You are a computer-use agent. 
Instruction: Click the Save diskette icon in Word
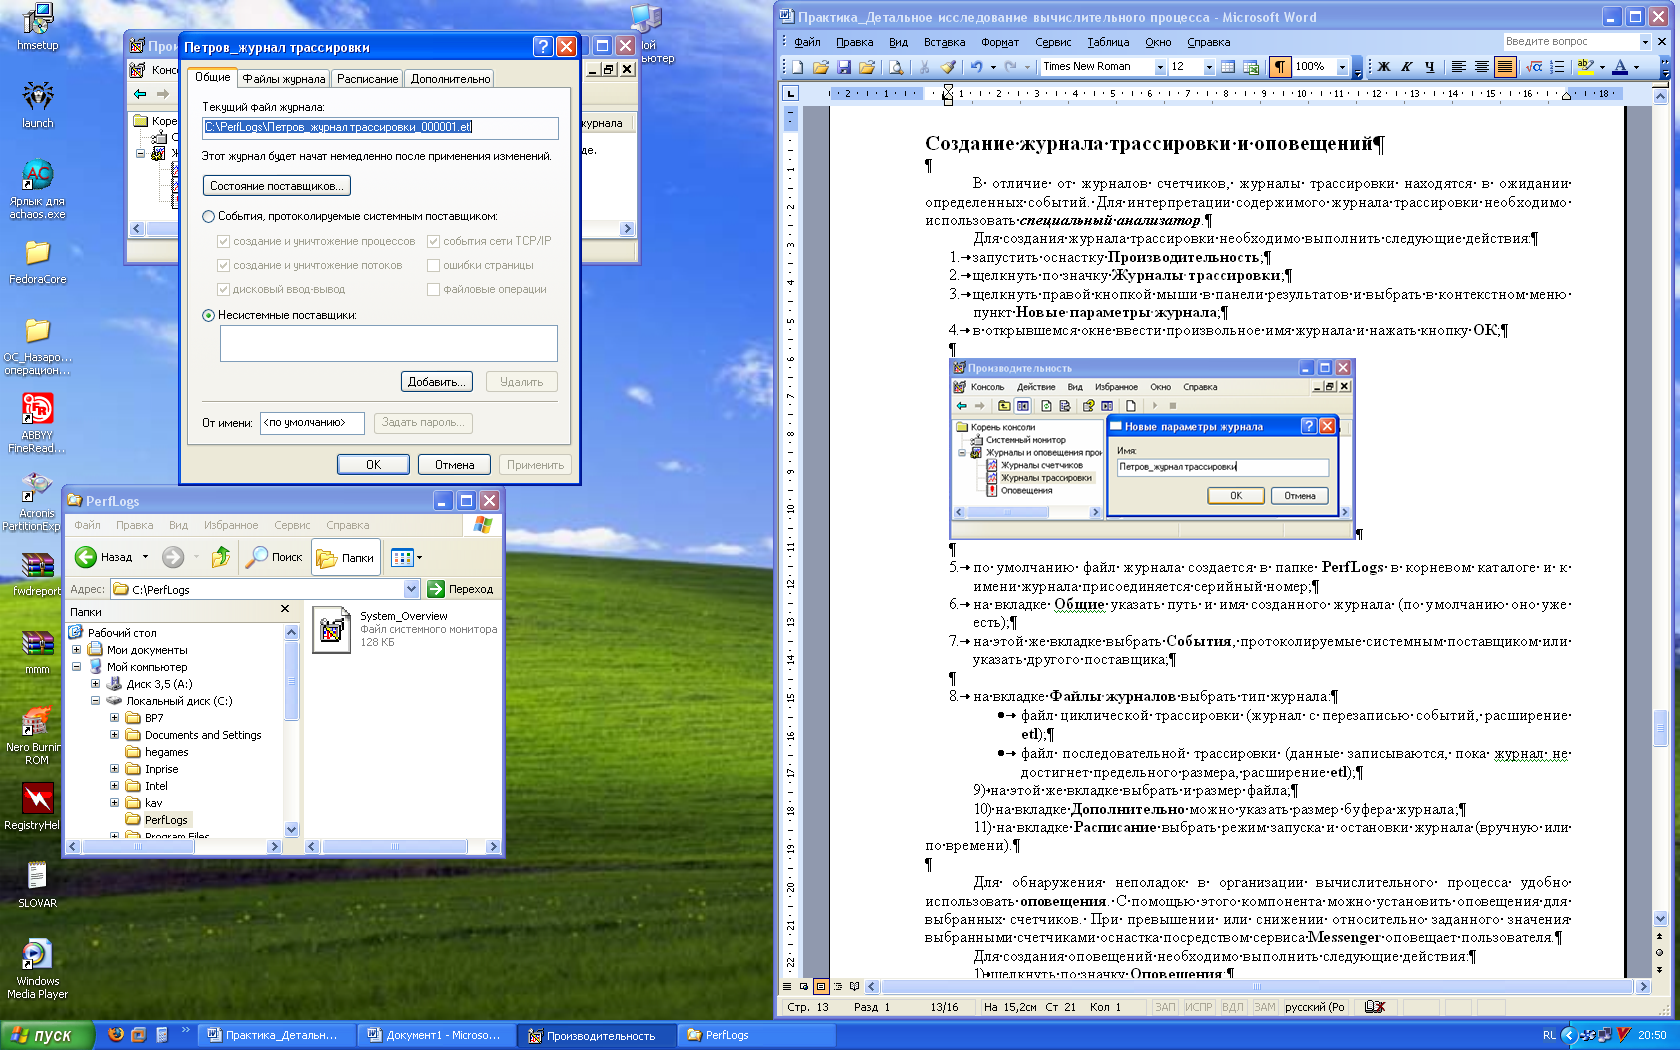844,67
